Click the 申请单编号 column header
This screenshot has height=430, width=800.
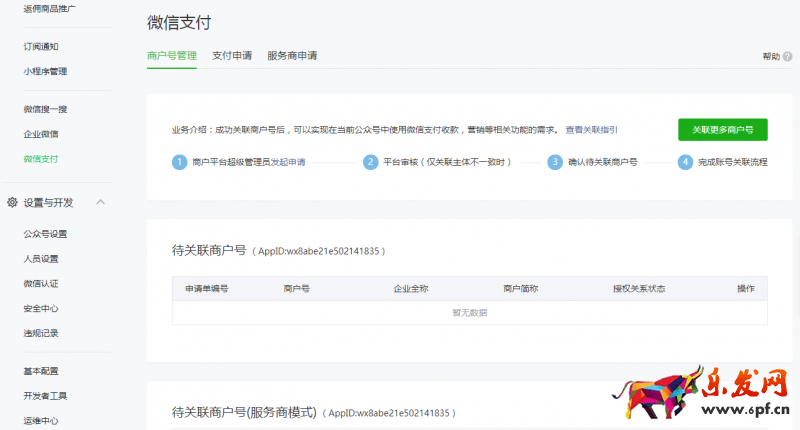207,289
